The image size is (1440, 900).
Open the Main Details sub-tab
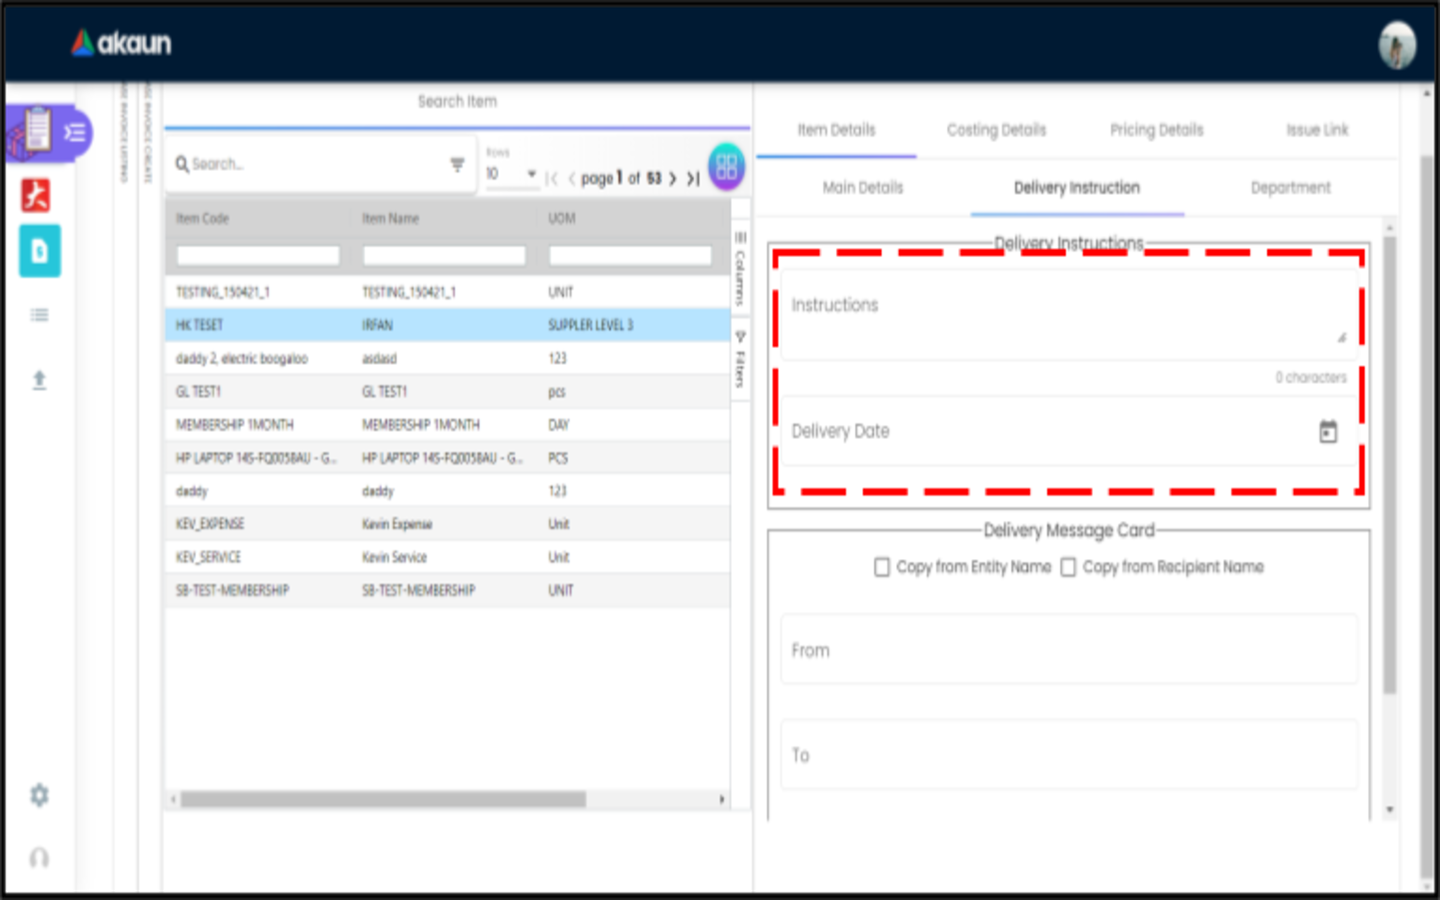click(x=863, y=188)
